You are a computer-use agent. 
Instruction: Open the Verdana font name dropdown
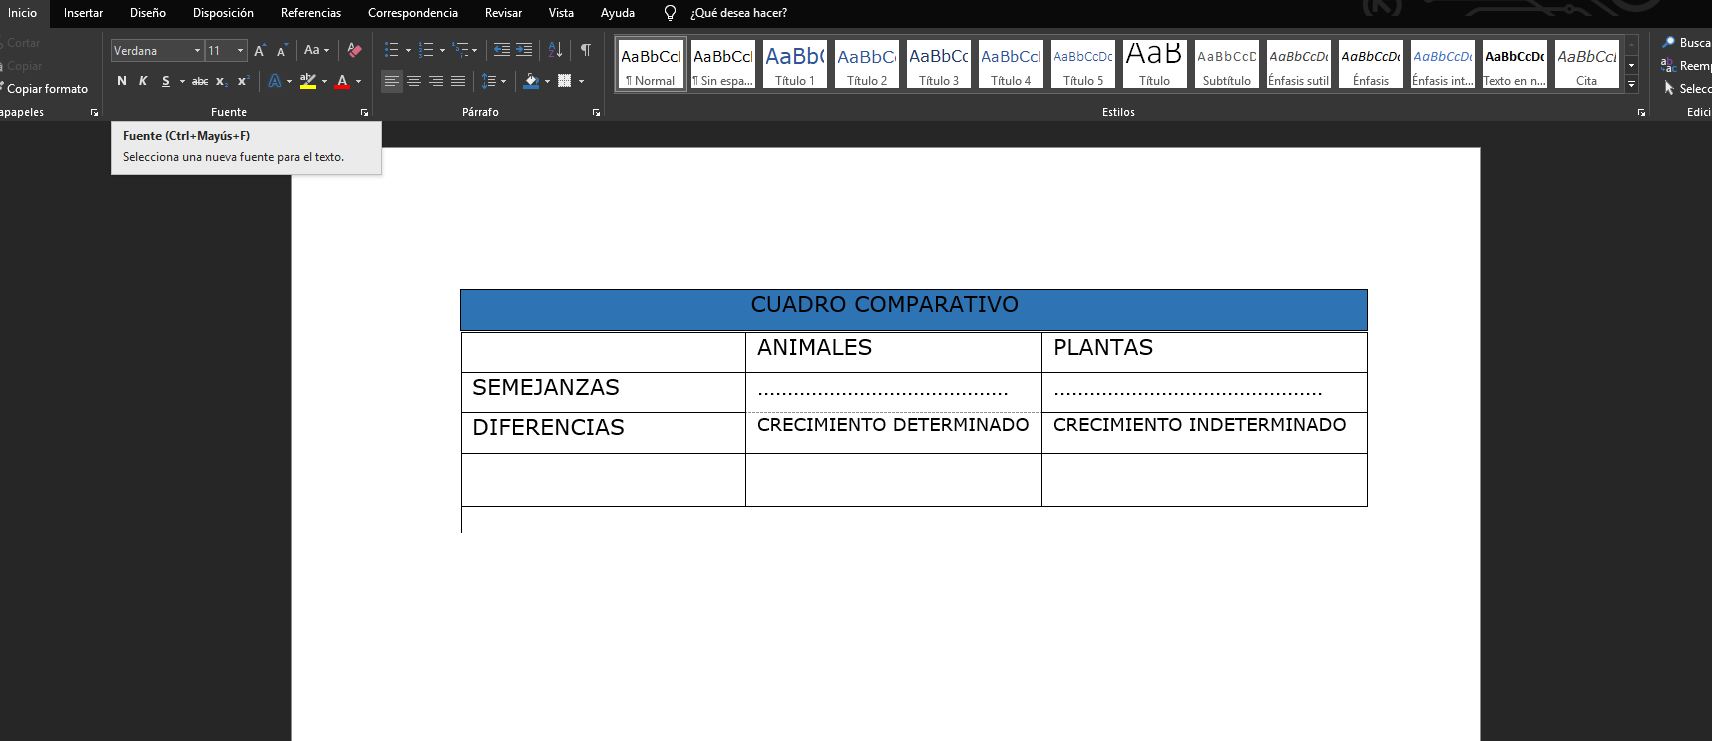[197, 51]
